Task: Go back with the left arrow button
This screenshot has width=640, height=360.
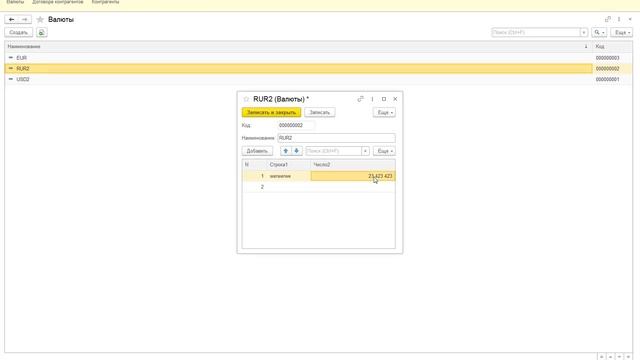Action: tap(11, 19)
